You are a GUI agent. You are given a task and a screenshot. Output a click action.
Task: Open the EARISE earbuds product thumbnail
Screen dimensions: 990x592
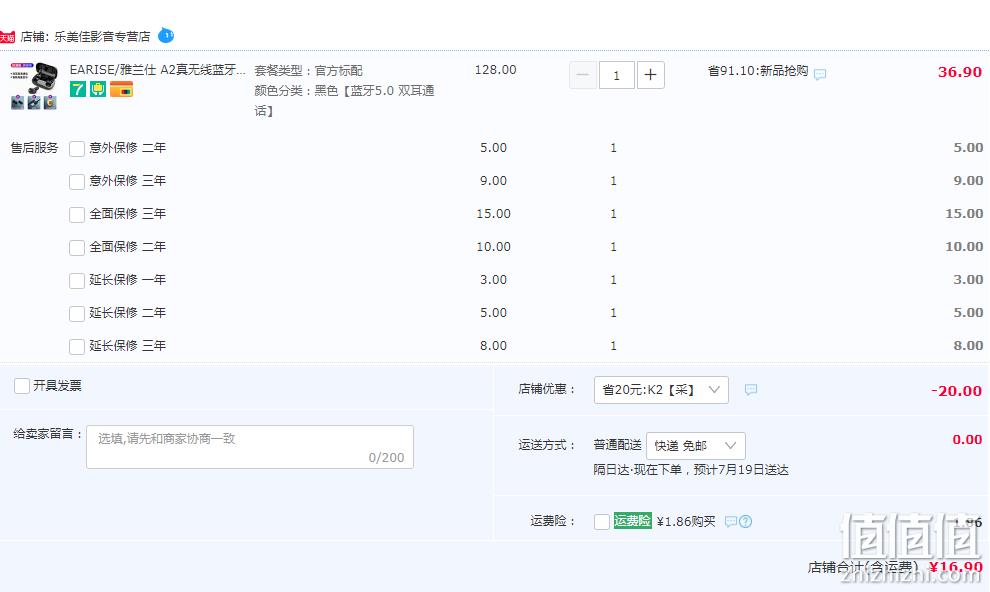click(34, 86)
